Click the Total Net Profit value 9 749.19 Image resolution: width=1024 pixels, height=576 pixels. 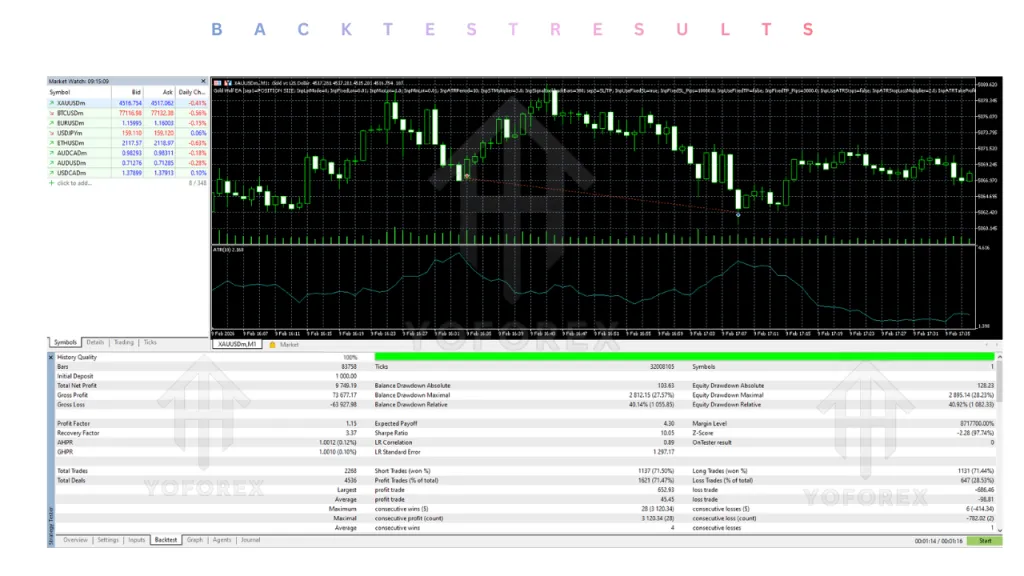coord(345,386)
